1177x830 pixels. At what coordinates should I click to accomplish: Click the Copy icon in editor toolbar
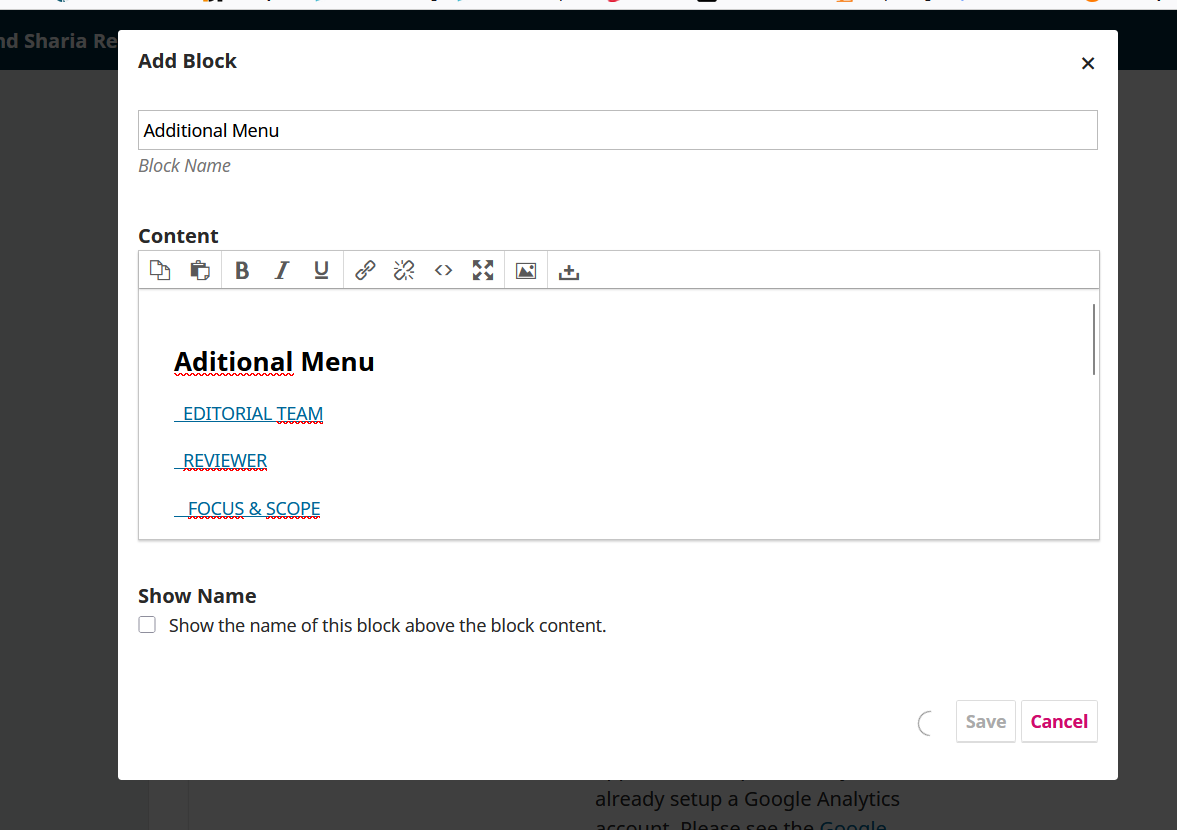(160, 270)
